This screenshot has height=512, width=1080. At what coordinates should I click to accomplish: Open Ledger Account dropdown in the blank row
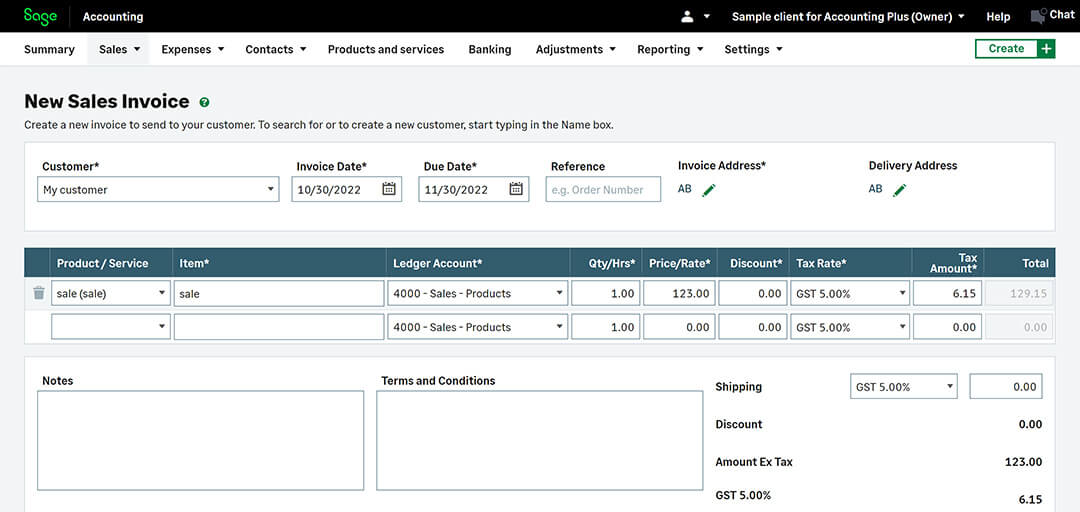pos(478,327)
